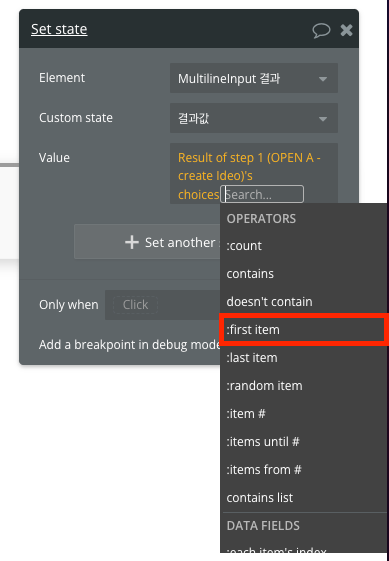Screen dimensions: 389x561
Task: Click the Search input field
Action: coord(262,194)
